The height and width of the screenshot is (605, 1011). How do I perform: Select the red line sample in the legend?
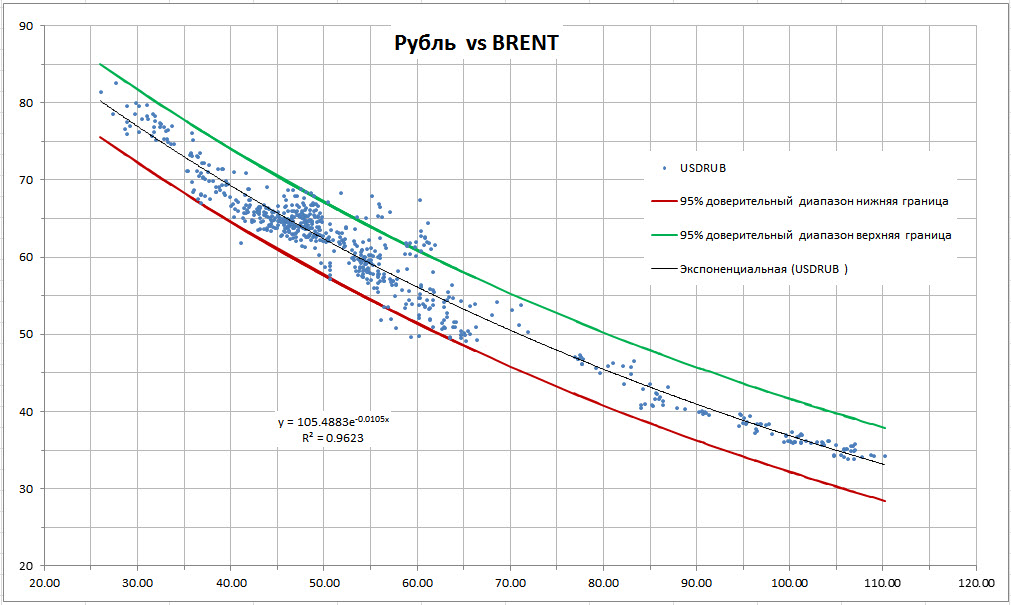click(662, 201)
